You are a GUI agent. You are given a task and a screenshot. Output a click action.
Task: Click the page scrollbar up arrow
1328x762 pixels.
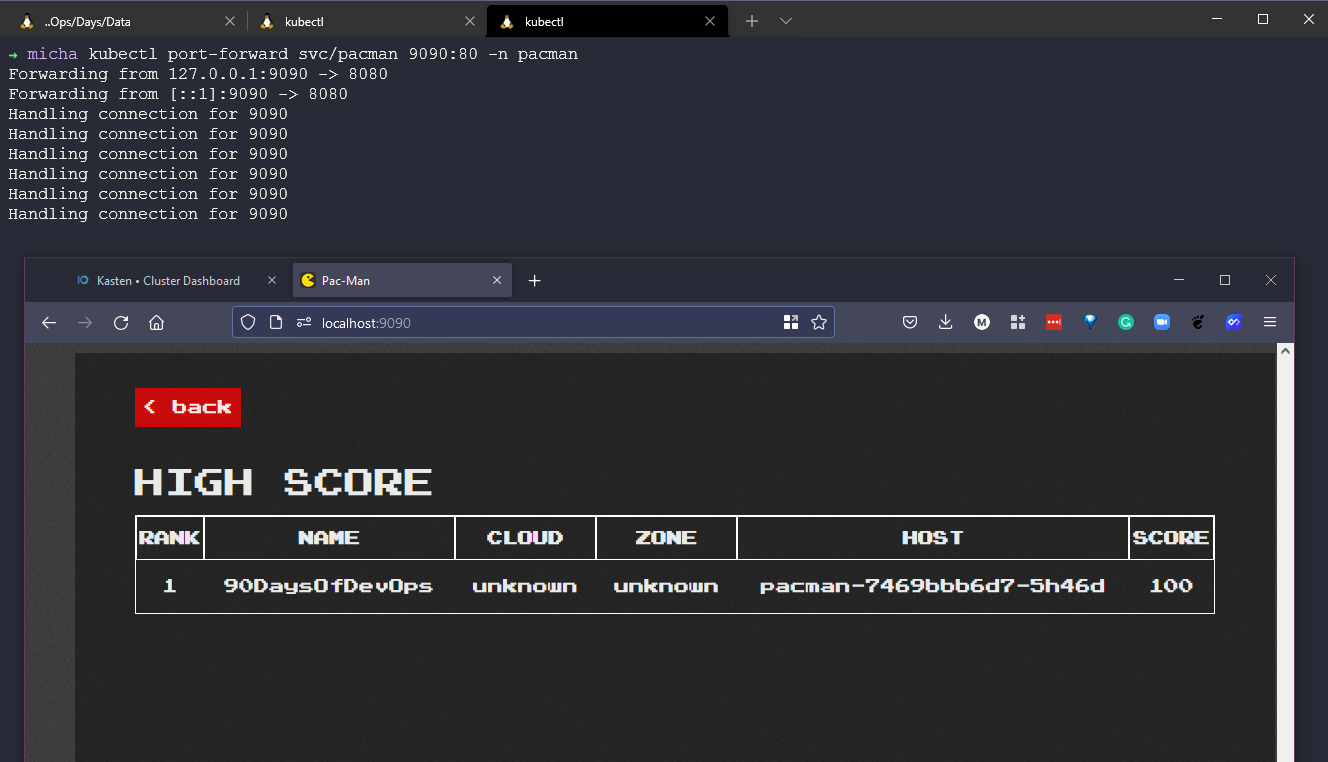coord(1286,351)
